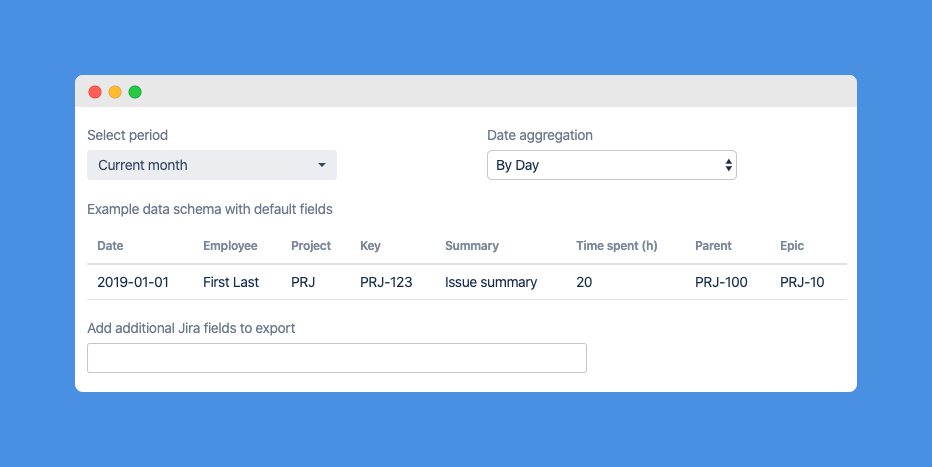Open the Date aggregation By Day select
The width and height of the screenshot is (932, 467).
(612, 165)
